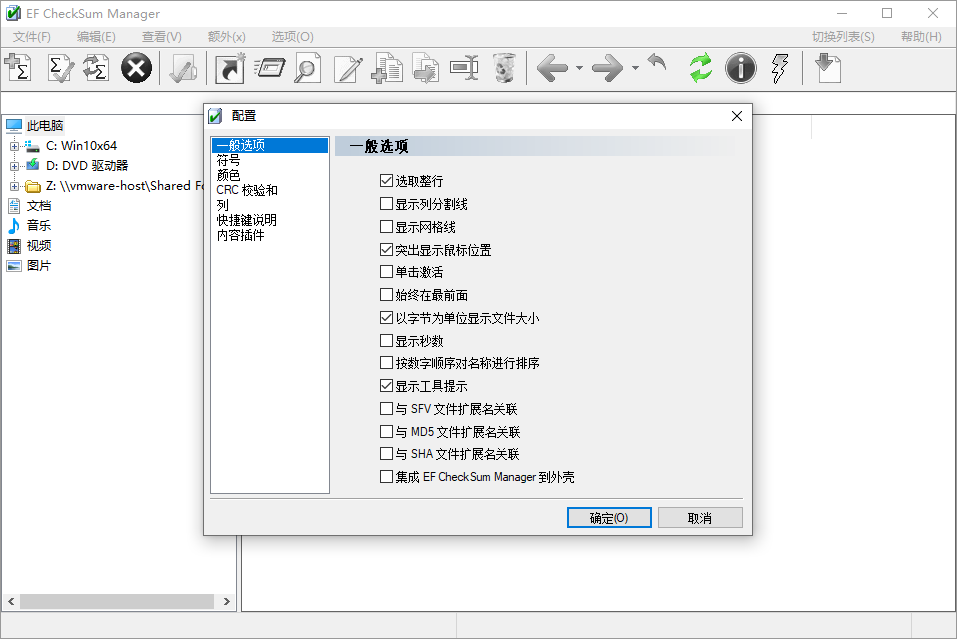Open the 额外(x) menu
Viewport: 957px width, 639px height.
pos(226,37)
